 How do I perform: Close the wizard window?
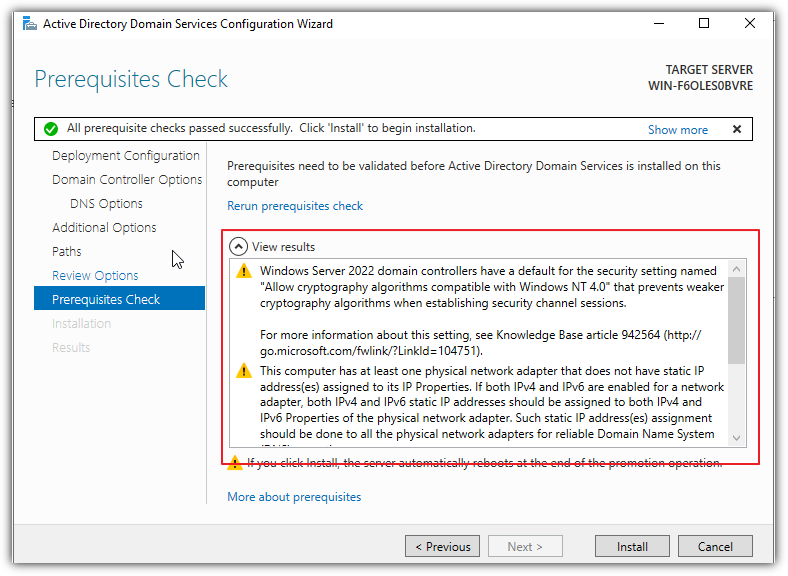tap(750, 24)
